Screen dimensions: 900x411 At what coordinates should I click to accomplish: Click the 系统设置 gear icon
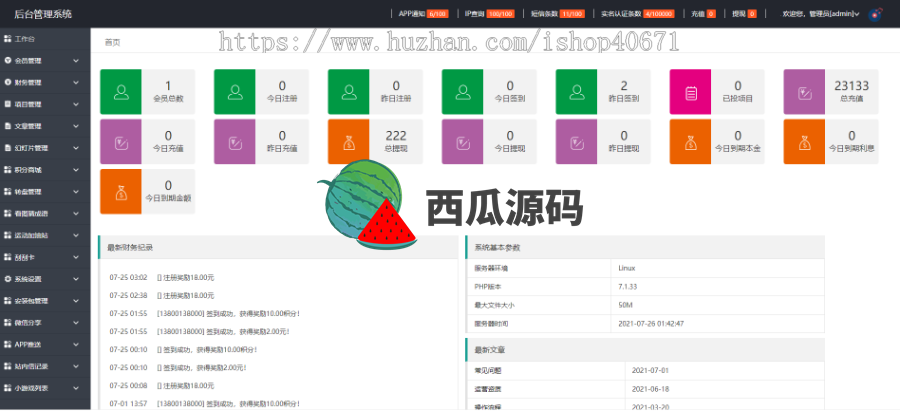7,278
